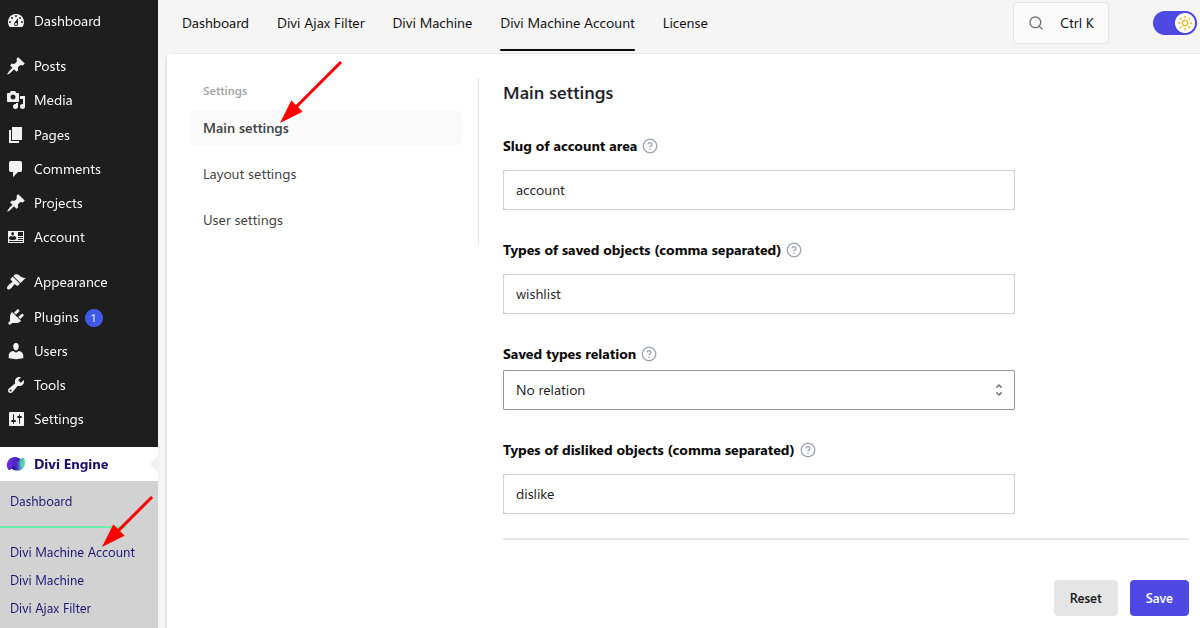
Task: Open the Divi Engine sidebar menu
Action: coord(79,464)
